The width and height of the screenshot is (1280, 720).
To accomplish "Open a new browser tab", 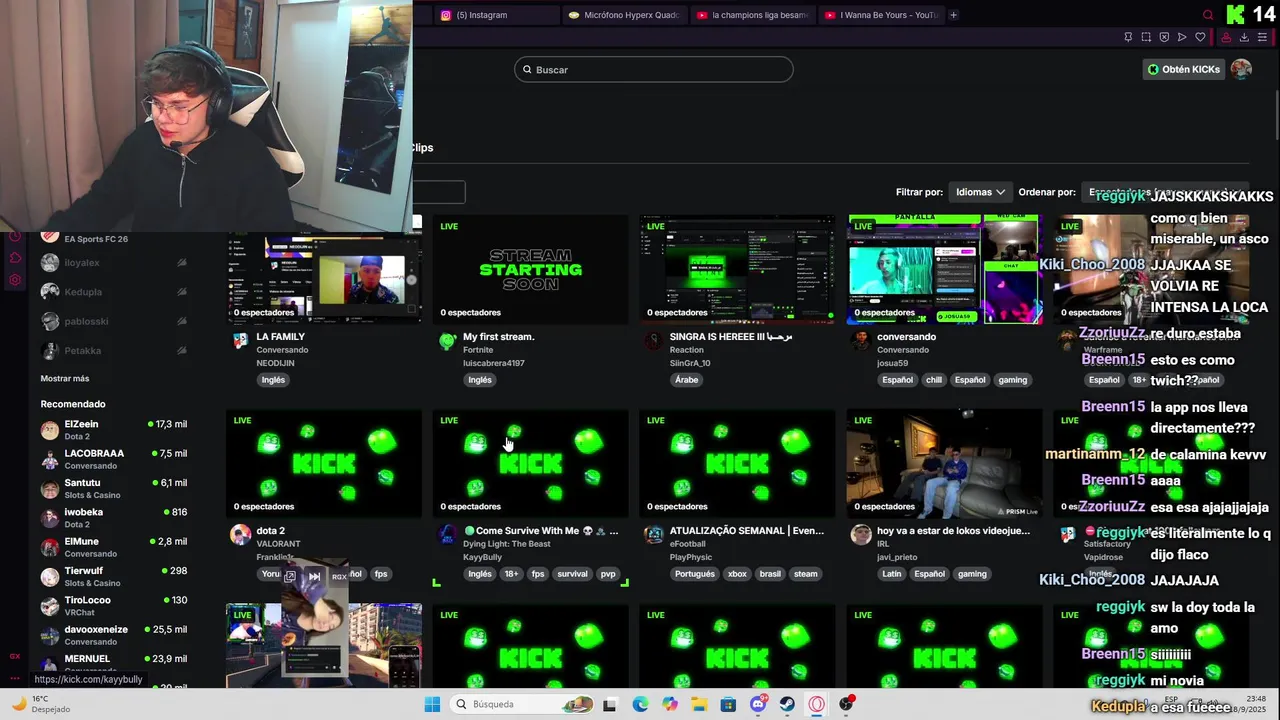I will click(953, 15).
